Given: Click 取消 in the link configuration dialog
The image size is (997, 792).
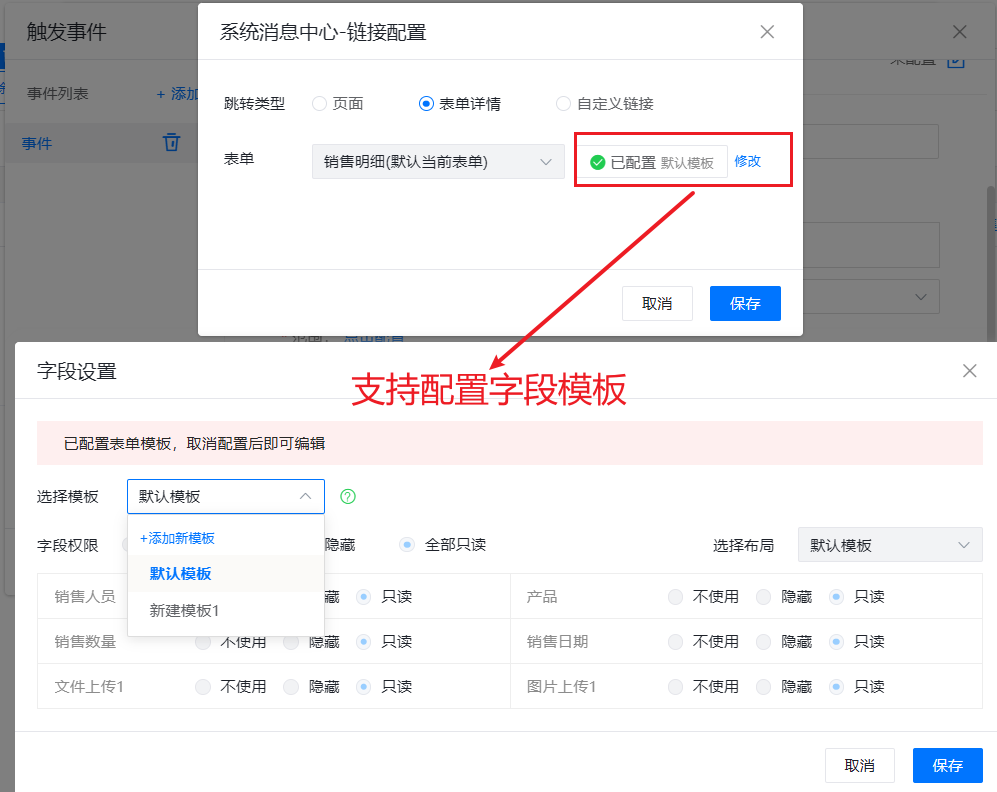Looking at the screenshot, I should (657, 304).
